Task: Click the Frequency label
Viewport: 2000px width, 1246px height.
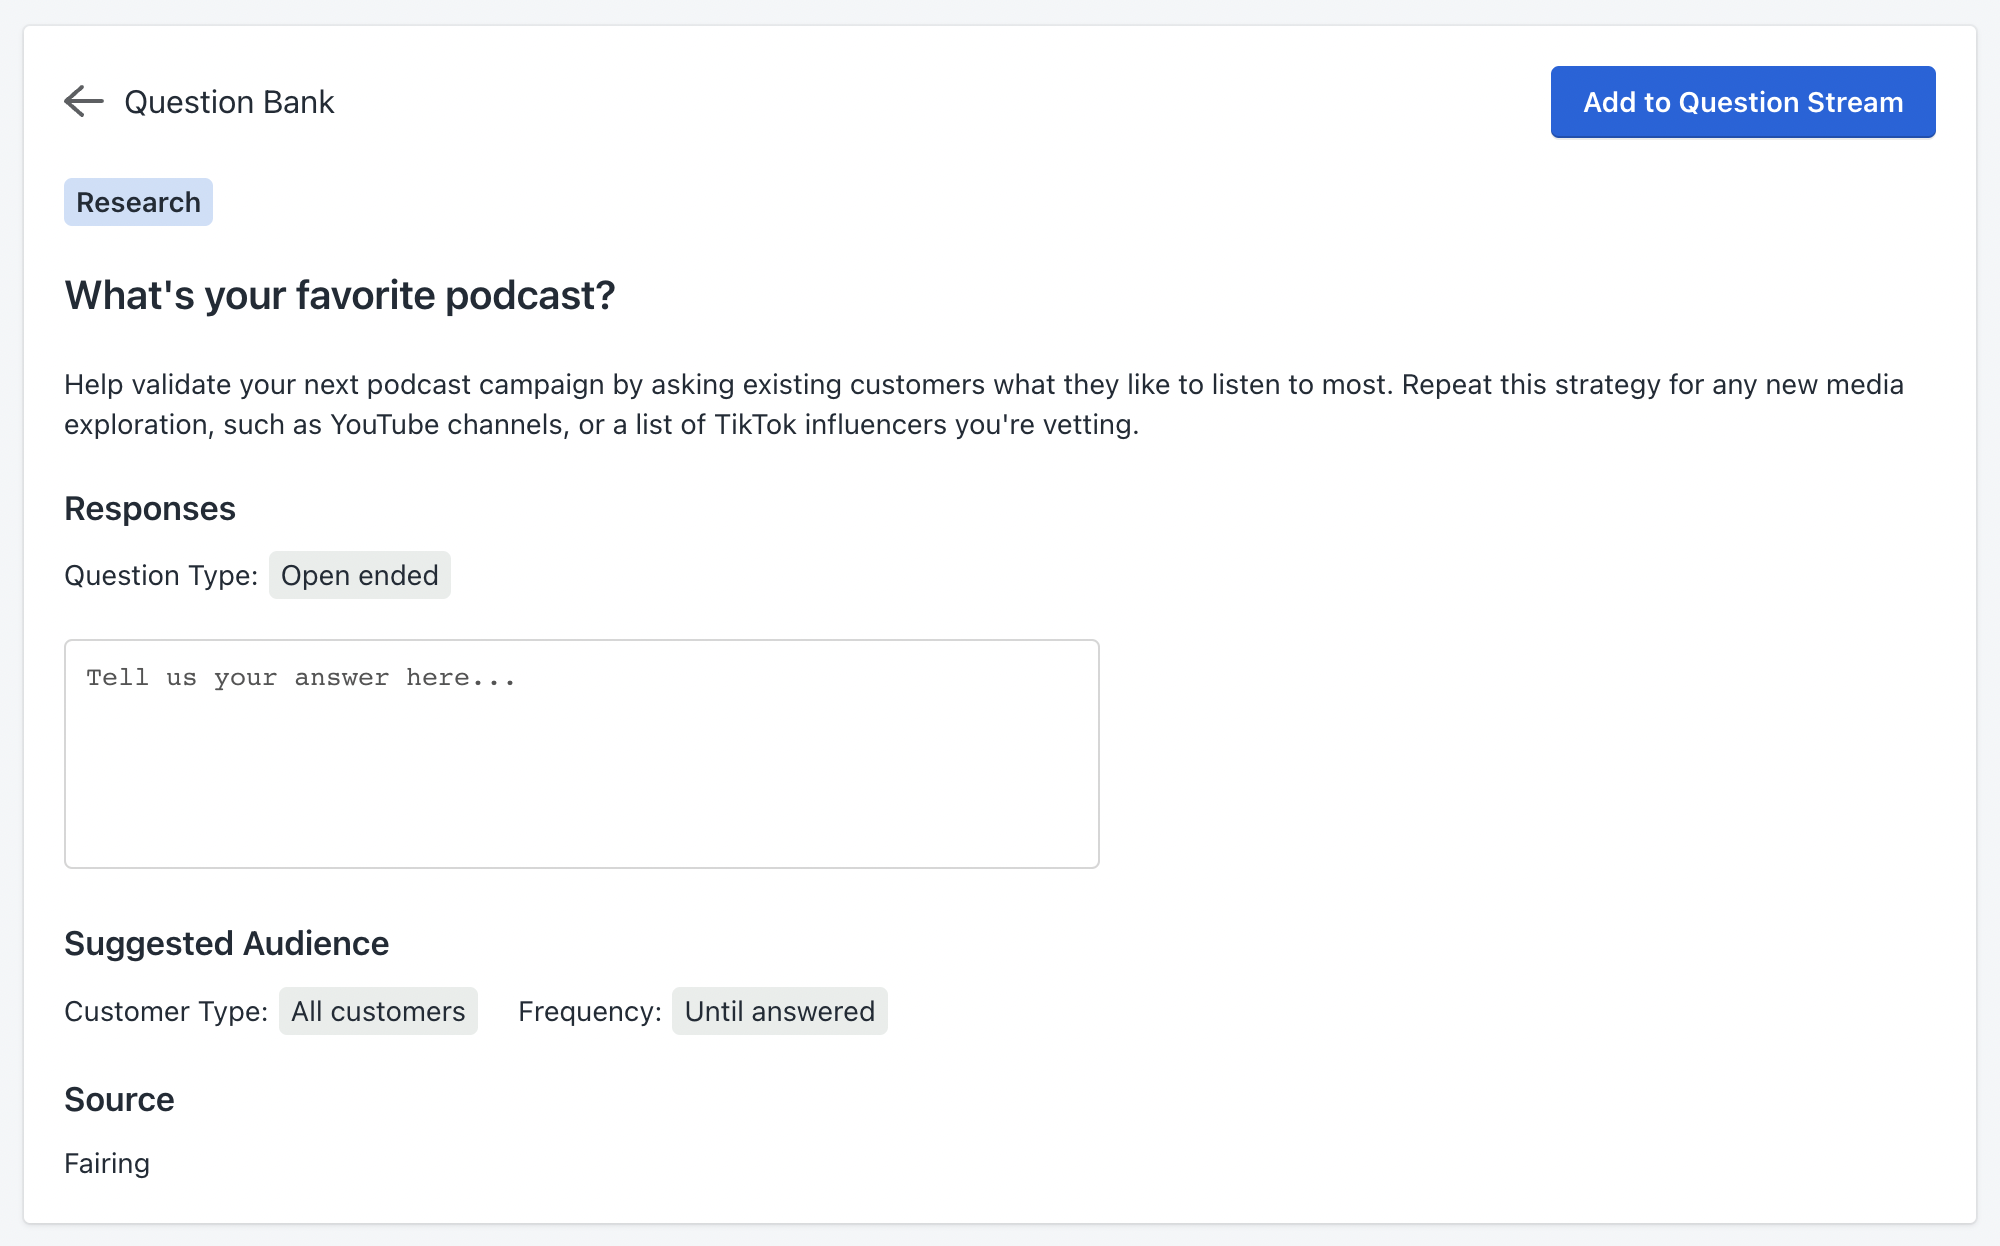Action: coord(589,1012)
